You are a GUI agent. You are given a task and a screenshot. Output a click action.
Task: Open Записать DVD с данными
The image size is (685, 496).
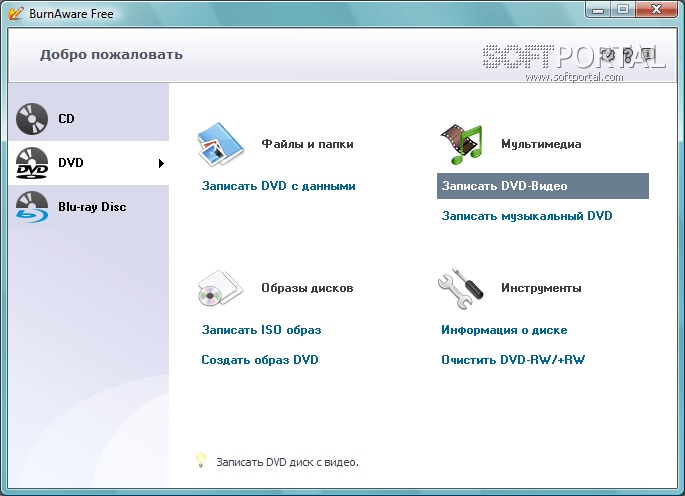tap(279, 186)
